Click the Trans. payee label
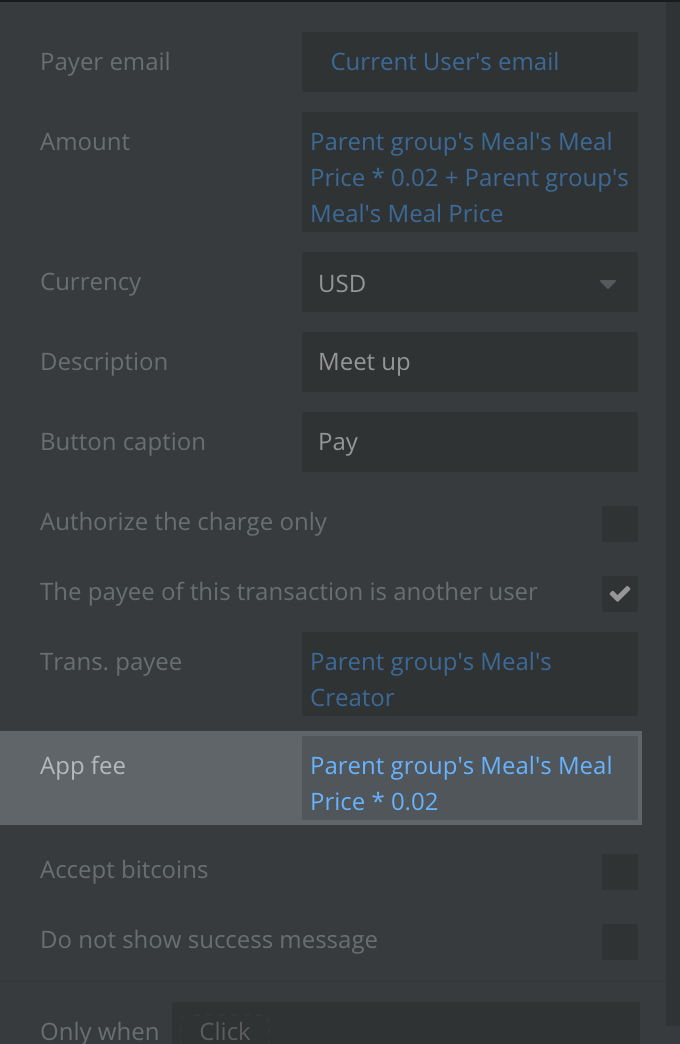 [x=111, y=662]
